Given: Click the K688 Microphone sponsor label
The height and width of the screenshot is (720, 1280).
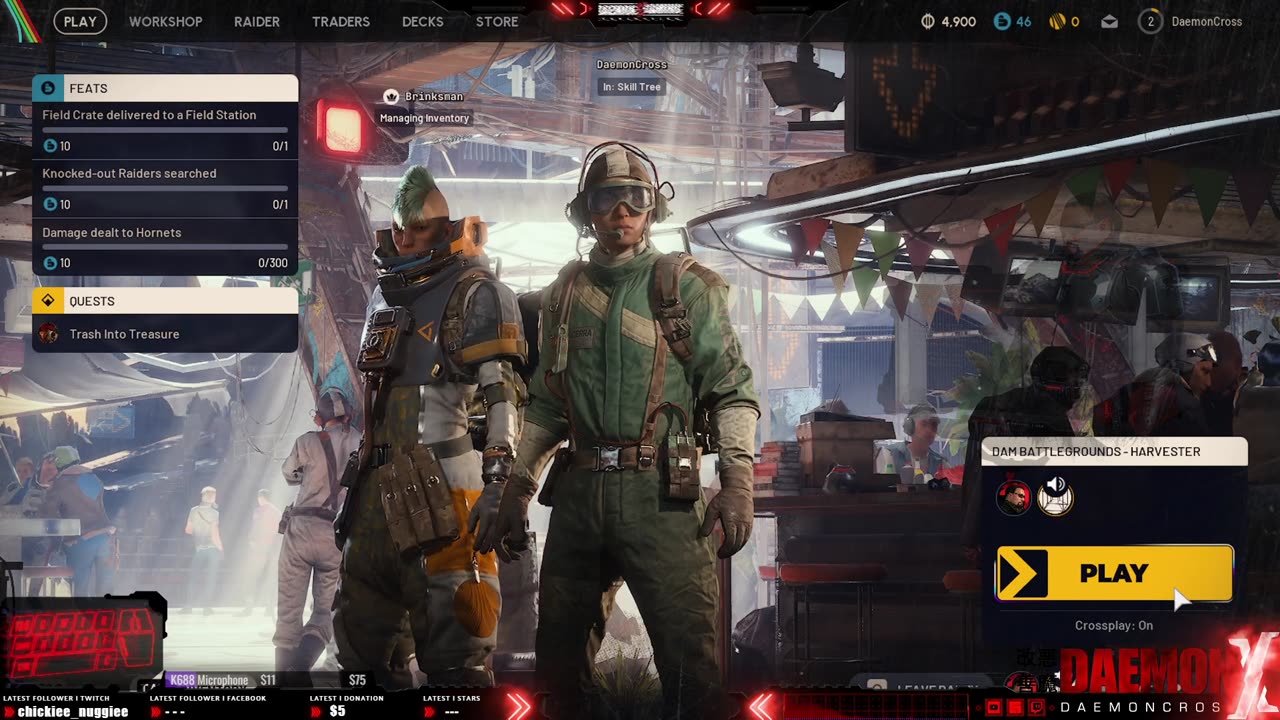Looking at the screenshot, I should (209, 680).
